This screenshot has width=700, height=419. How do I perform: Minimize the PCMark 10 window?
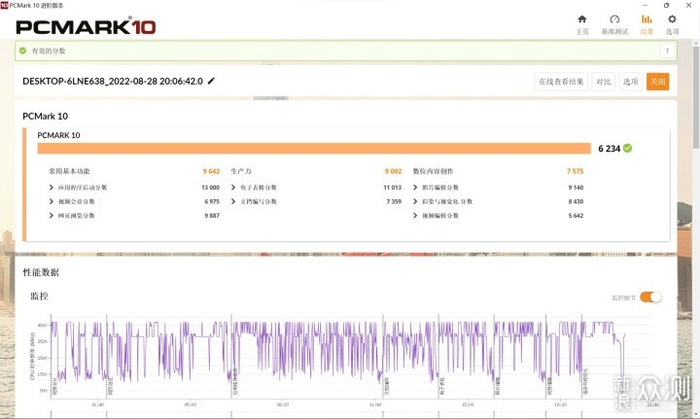(x=645, y=5)
